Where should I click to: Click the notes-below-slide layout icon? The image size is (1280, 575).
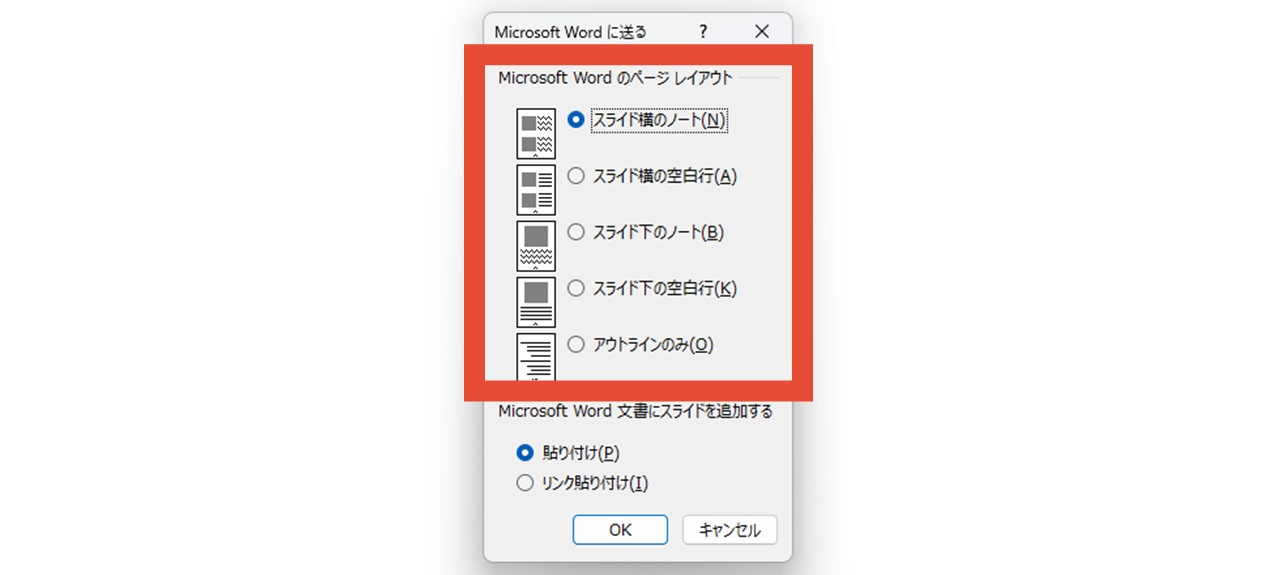(x=536, y=246)
